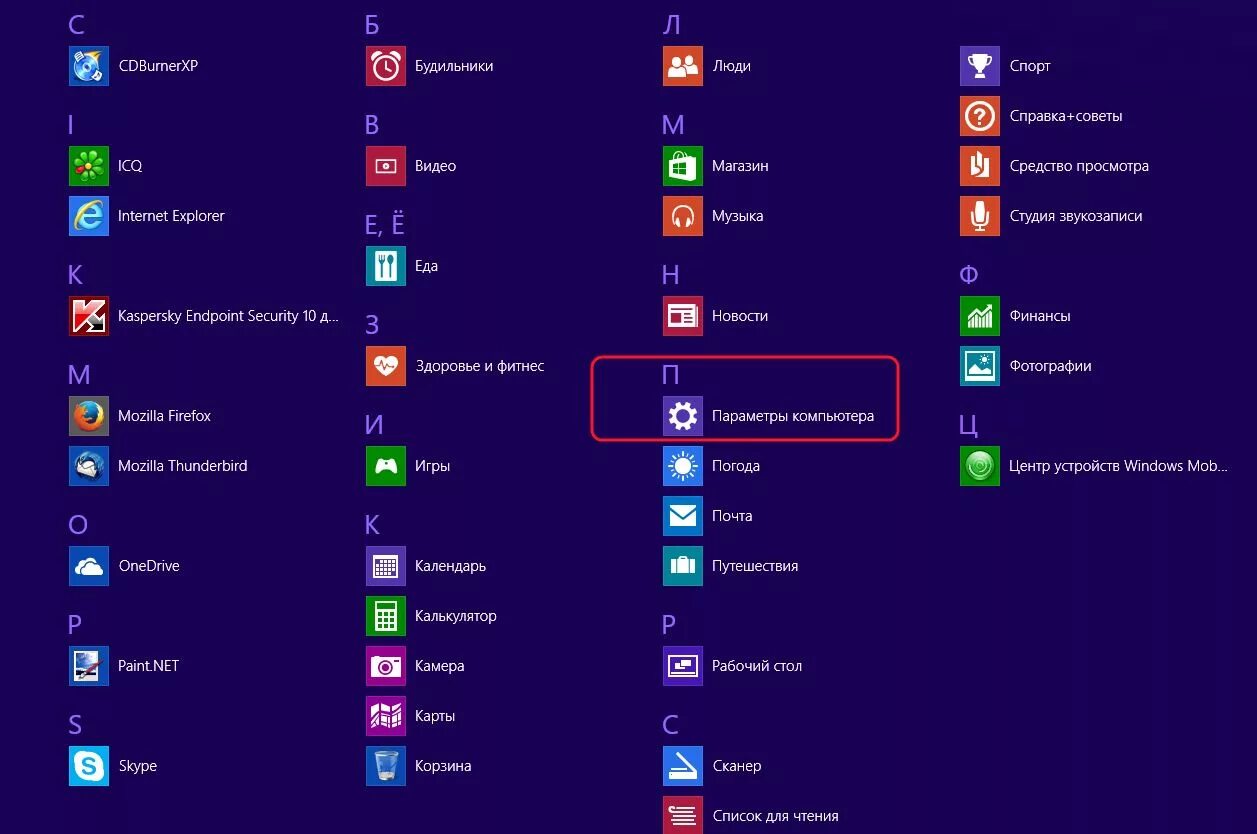Click the "O" group header above OneDrive
The image size is (1257, 834).
tap(78, 525)
